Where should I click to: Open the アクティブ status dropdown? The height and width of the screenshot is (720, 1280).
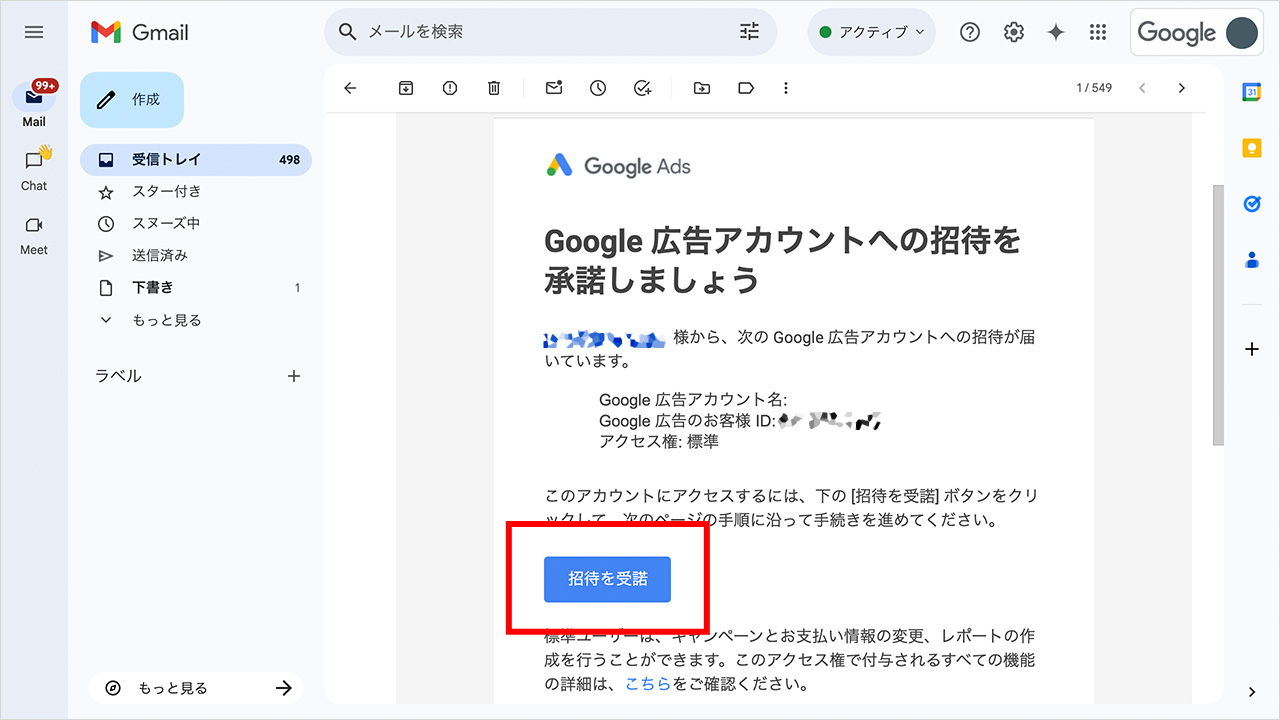point(872,32)
